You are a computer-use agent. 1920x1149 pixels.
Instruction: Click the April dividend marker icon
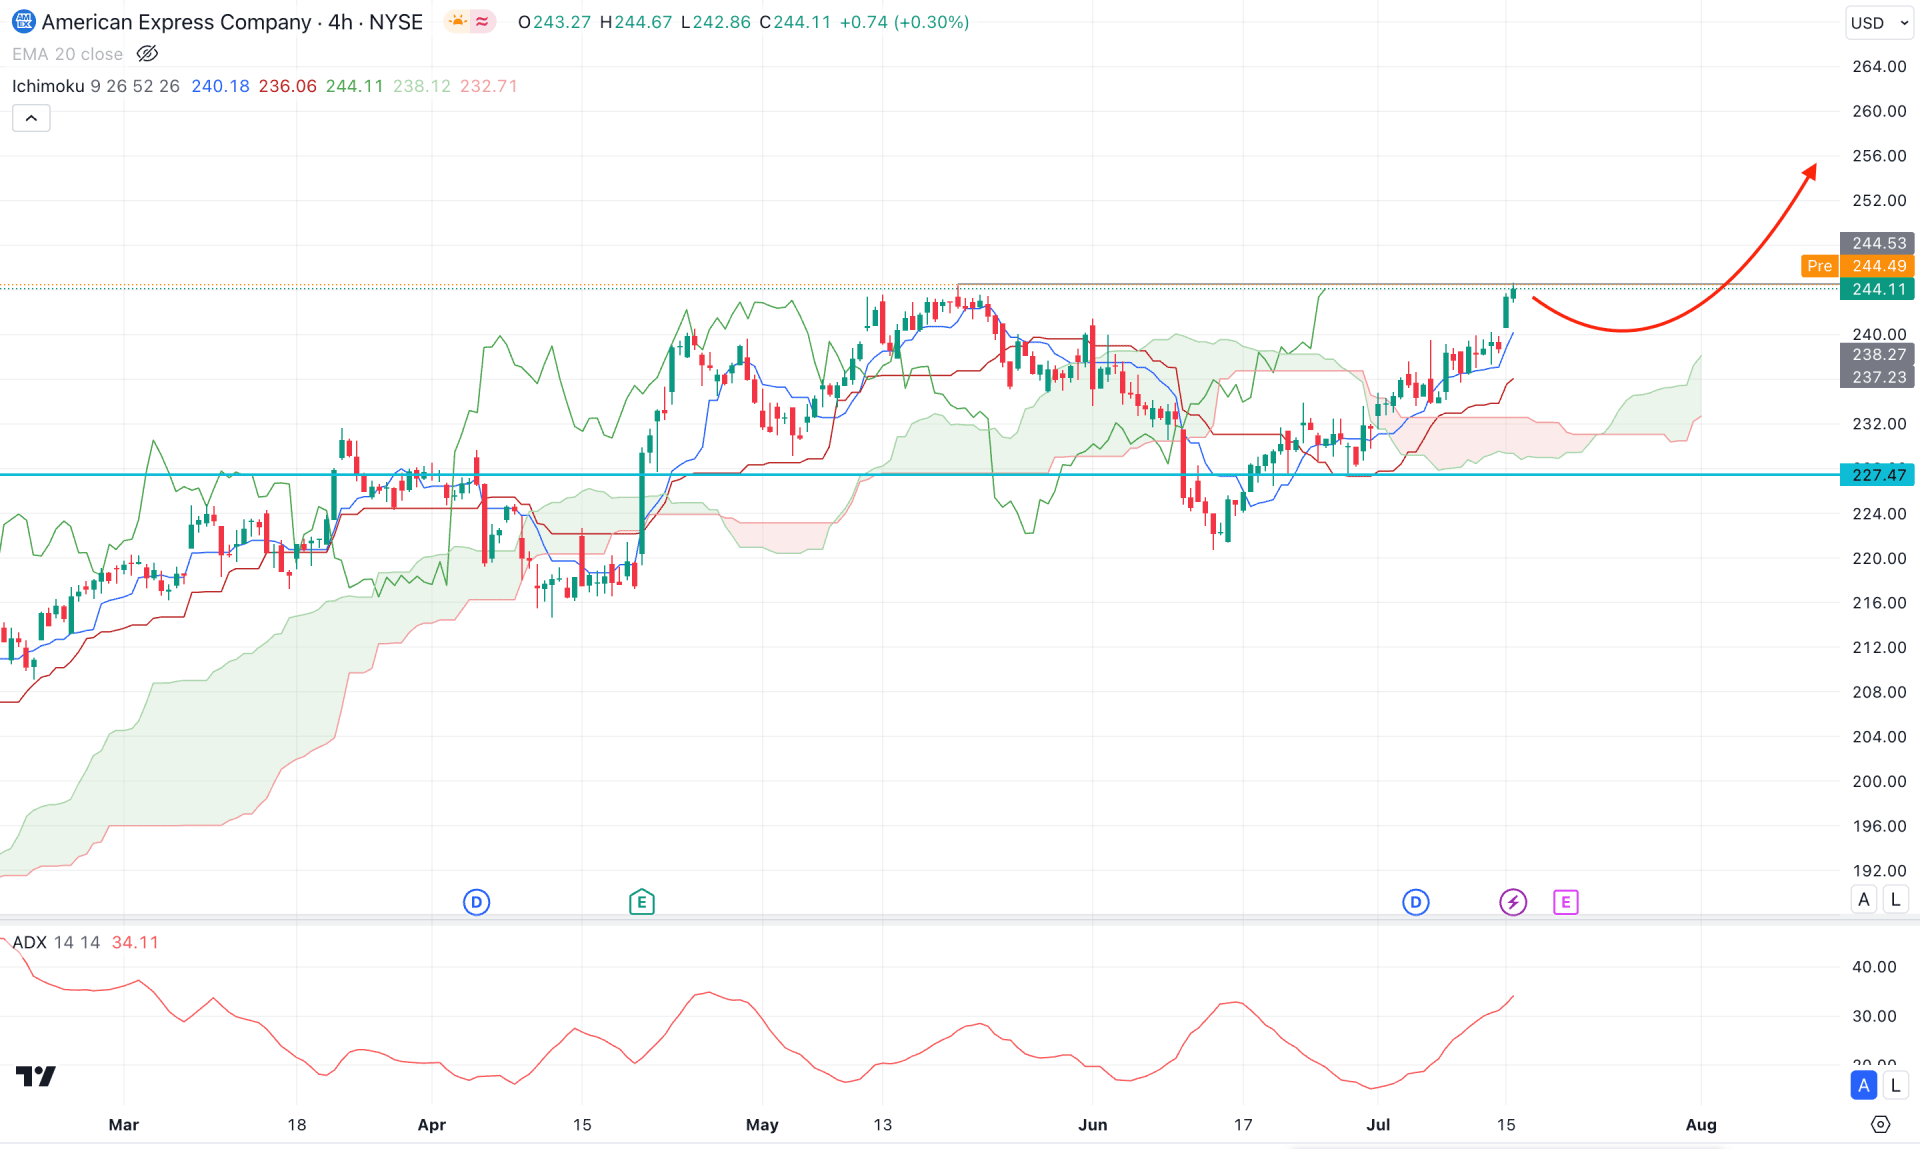pyautogui.click(x=476, y=902)
